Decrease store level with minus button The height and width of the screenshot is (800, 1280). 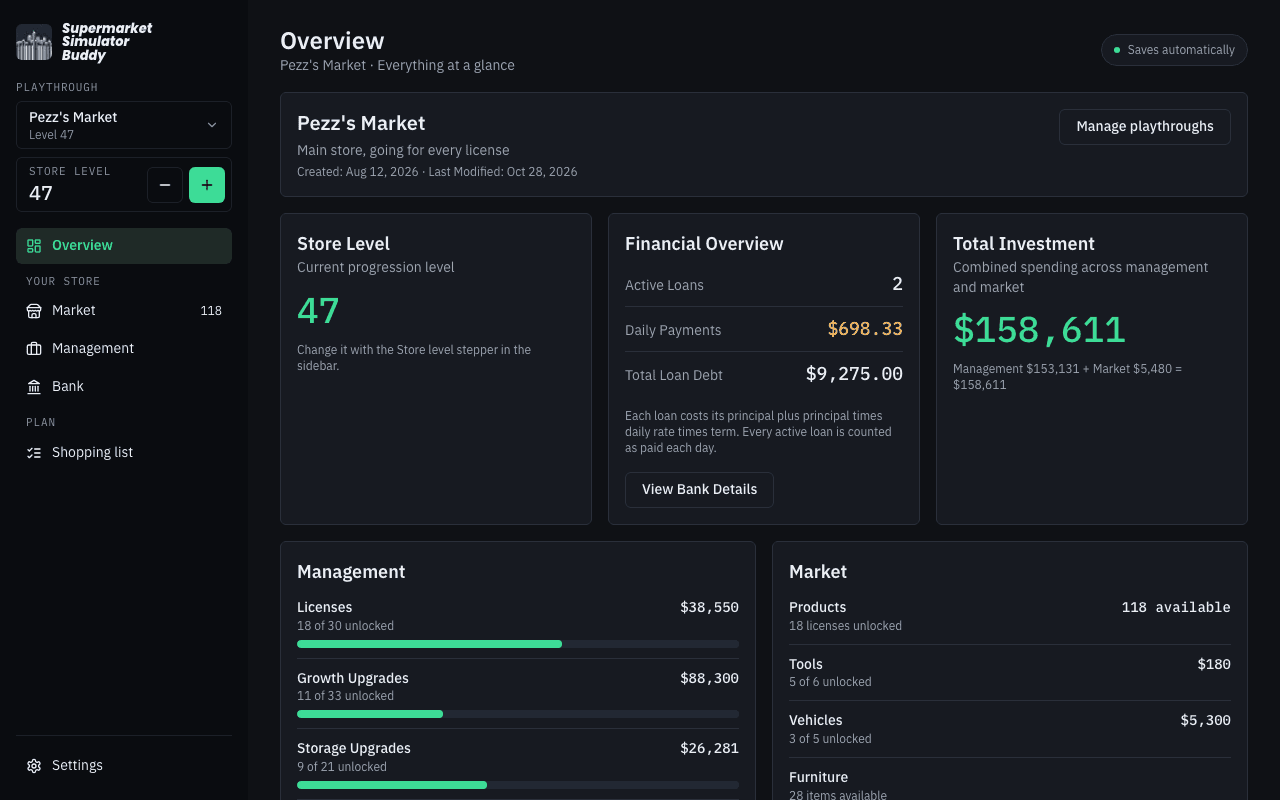coord(165,185)
